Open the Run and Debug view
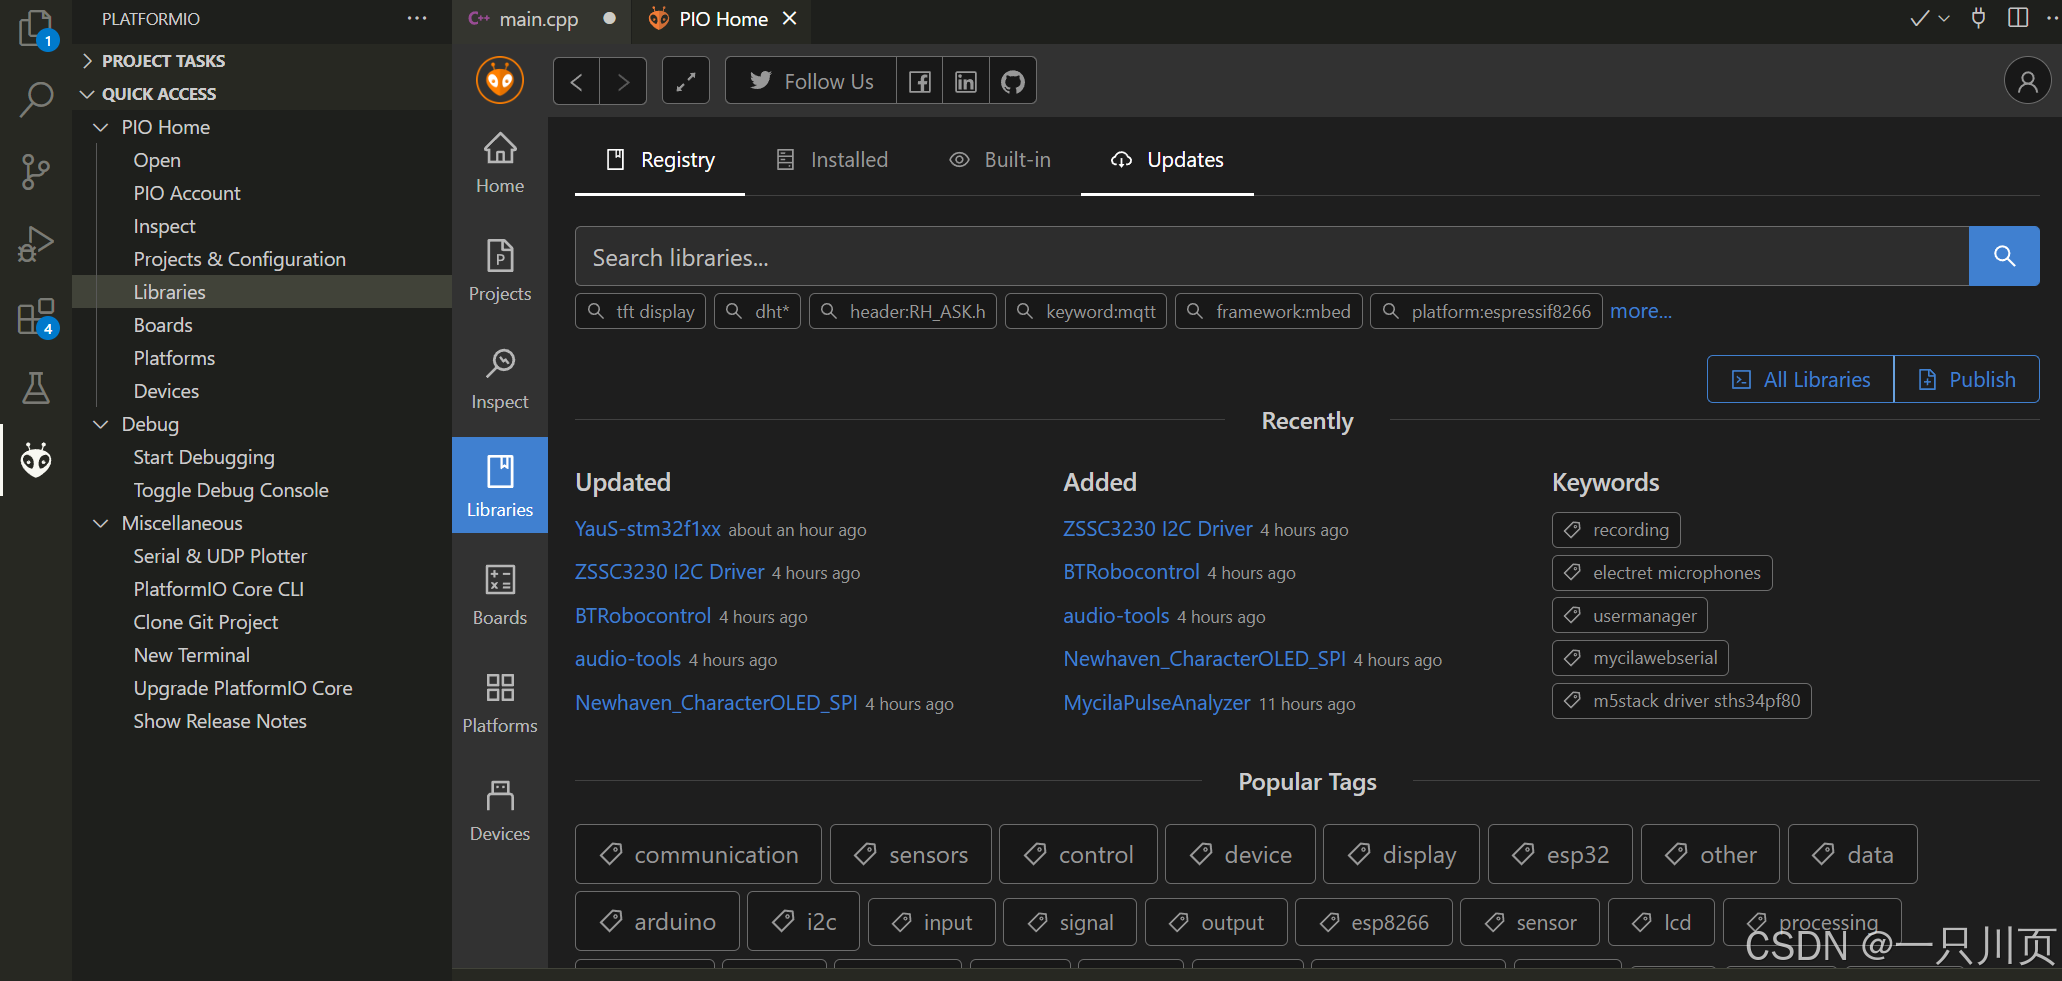The width and height of the screenshot is (2062, 981). tap(36, 244)
